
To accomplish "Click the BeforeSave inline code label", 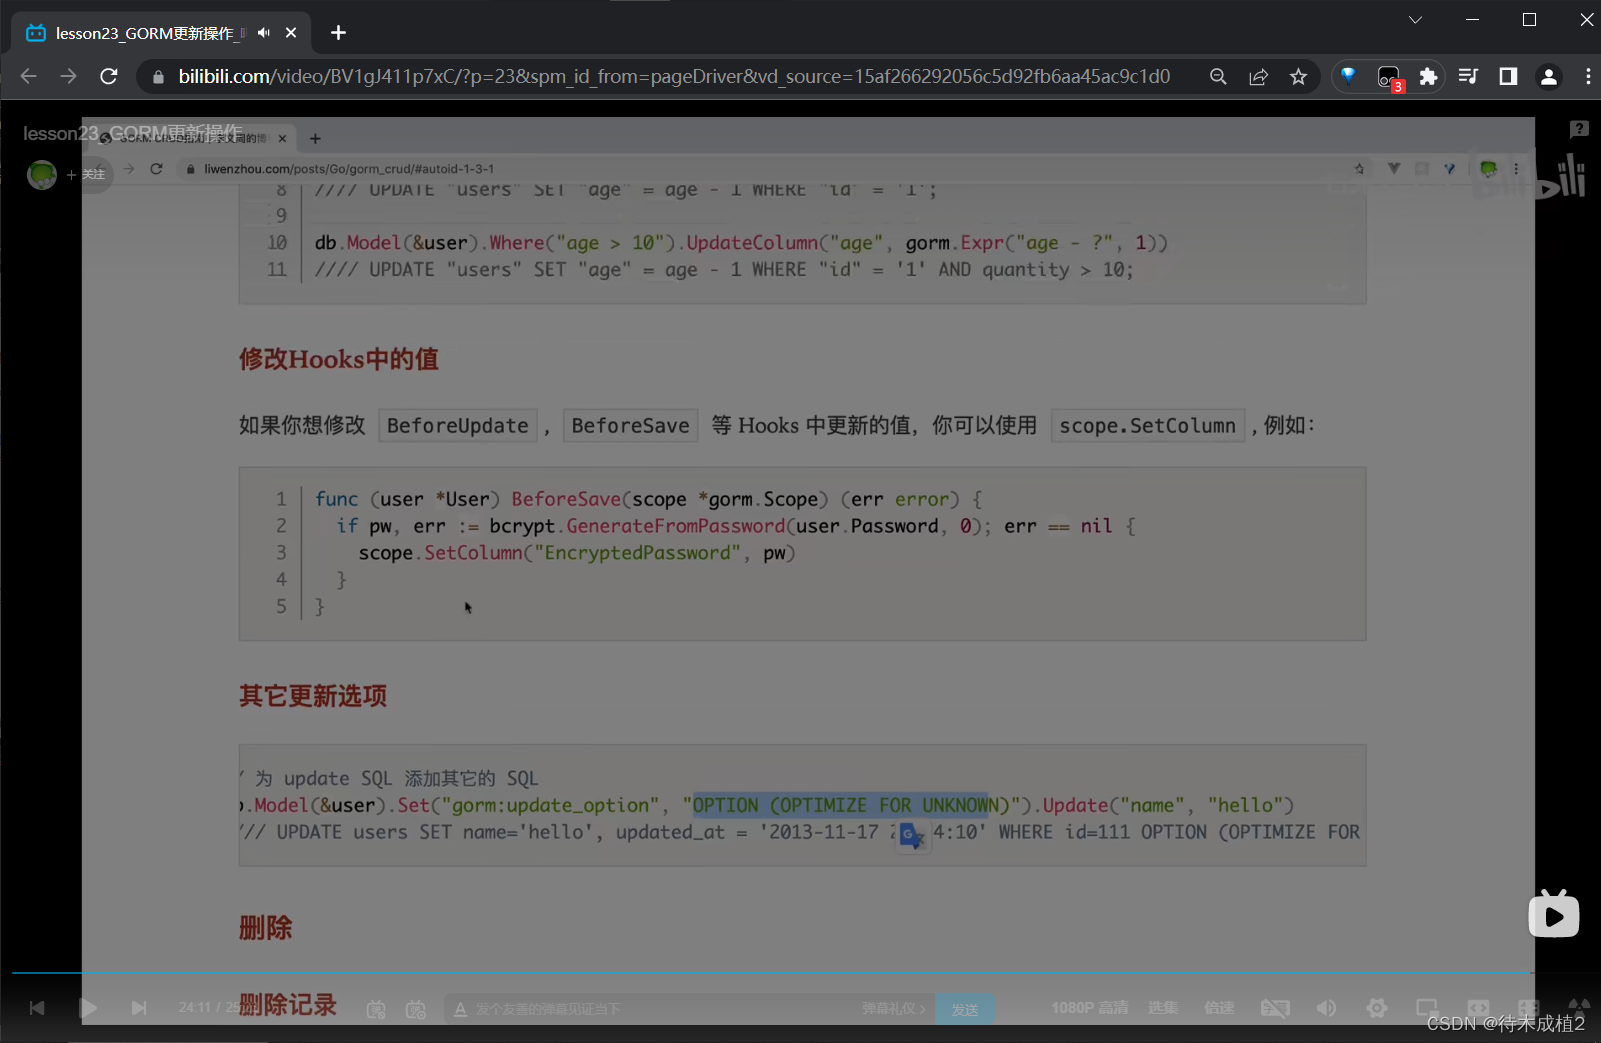I will (x=631, y=426).
